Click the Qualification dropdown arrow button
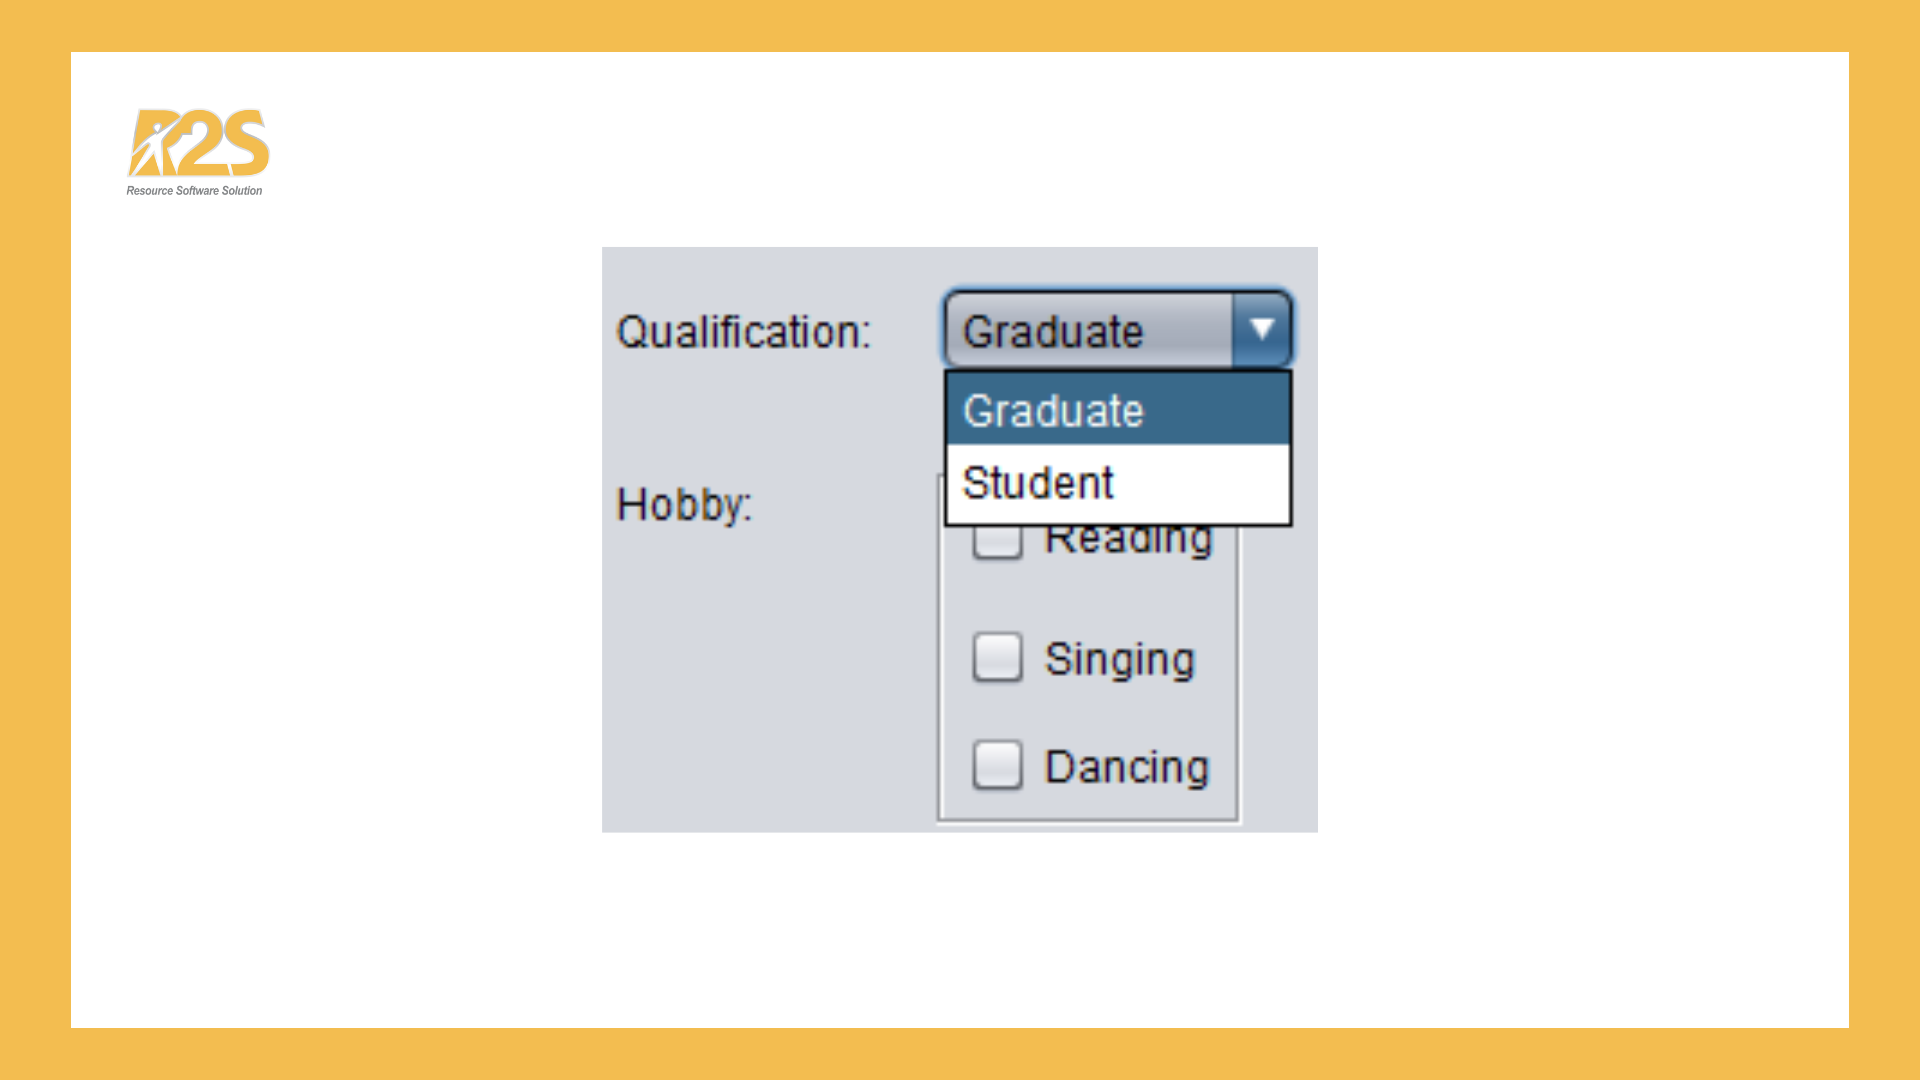 pos(1261,329)
